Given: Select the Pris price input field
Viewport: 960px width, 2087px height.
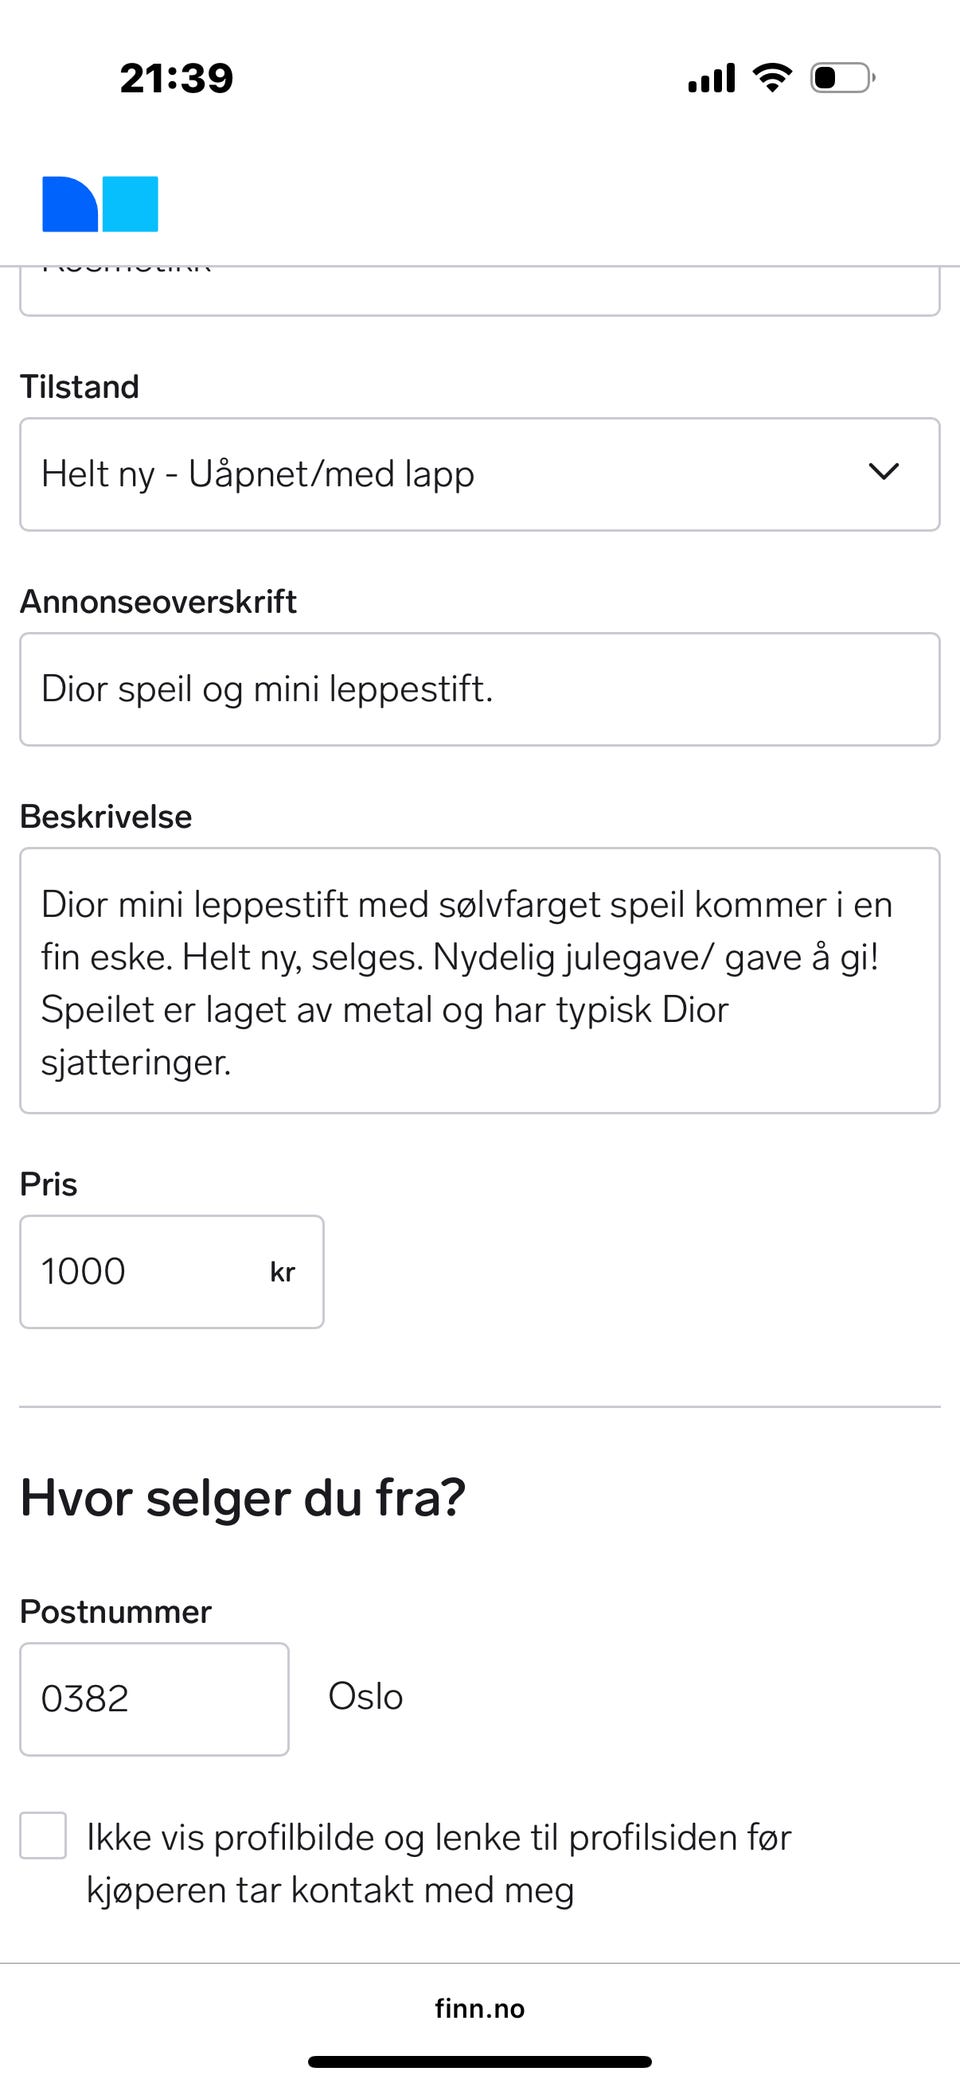Looking at the screenshot, I should [140, 1272].
